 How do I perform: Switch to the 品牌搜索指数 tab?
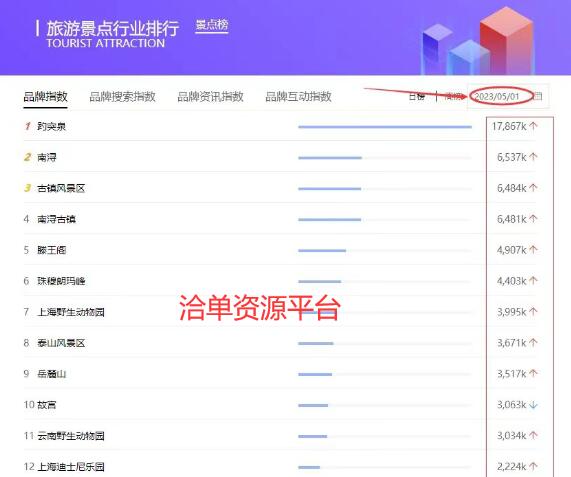click(x=122, y=96)
